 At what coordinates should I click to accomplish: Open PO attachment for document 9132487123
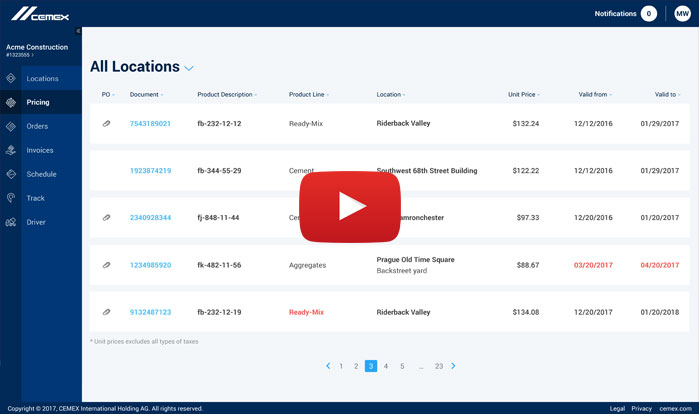point(106,312)
